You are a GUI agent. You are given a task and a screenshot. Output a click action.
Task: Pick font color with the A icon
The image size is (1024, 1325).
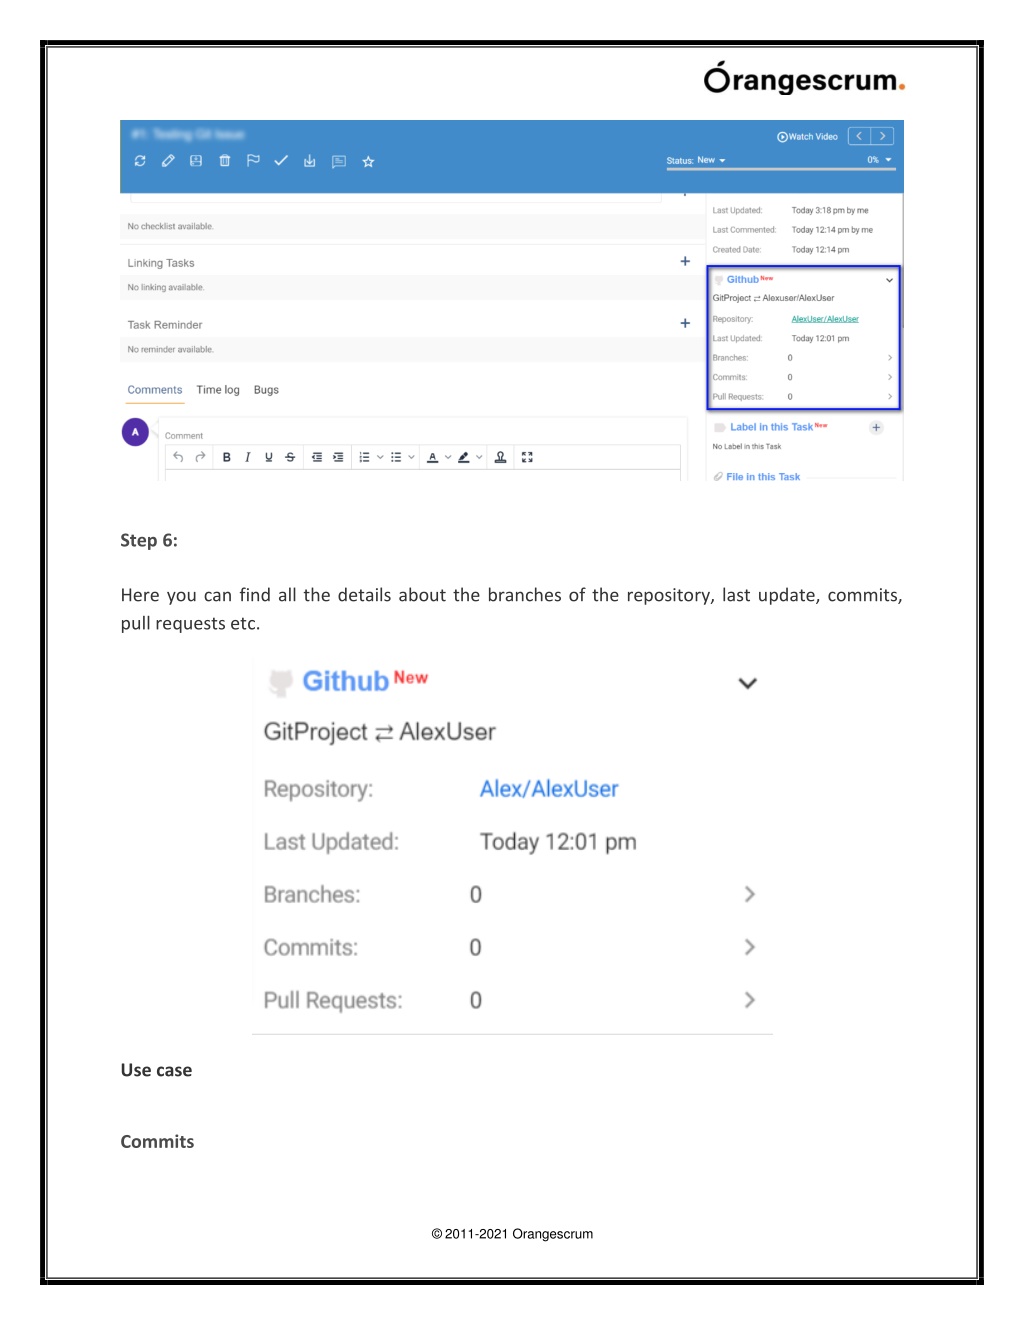432,457
